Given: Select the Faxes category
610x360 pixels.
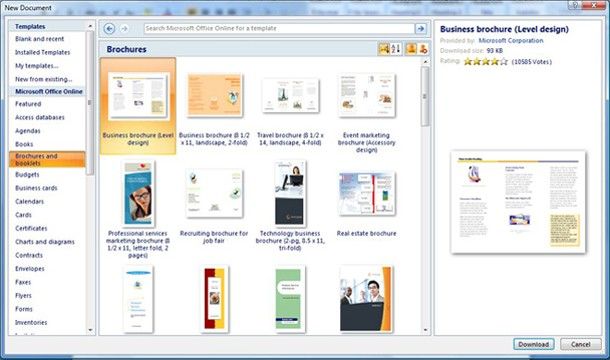Looking at the screenshot, I should pyautogui.click(x=23, y=282).
